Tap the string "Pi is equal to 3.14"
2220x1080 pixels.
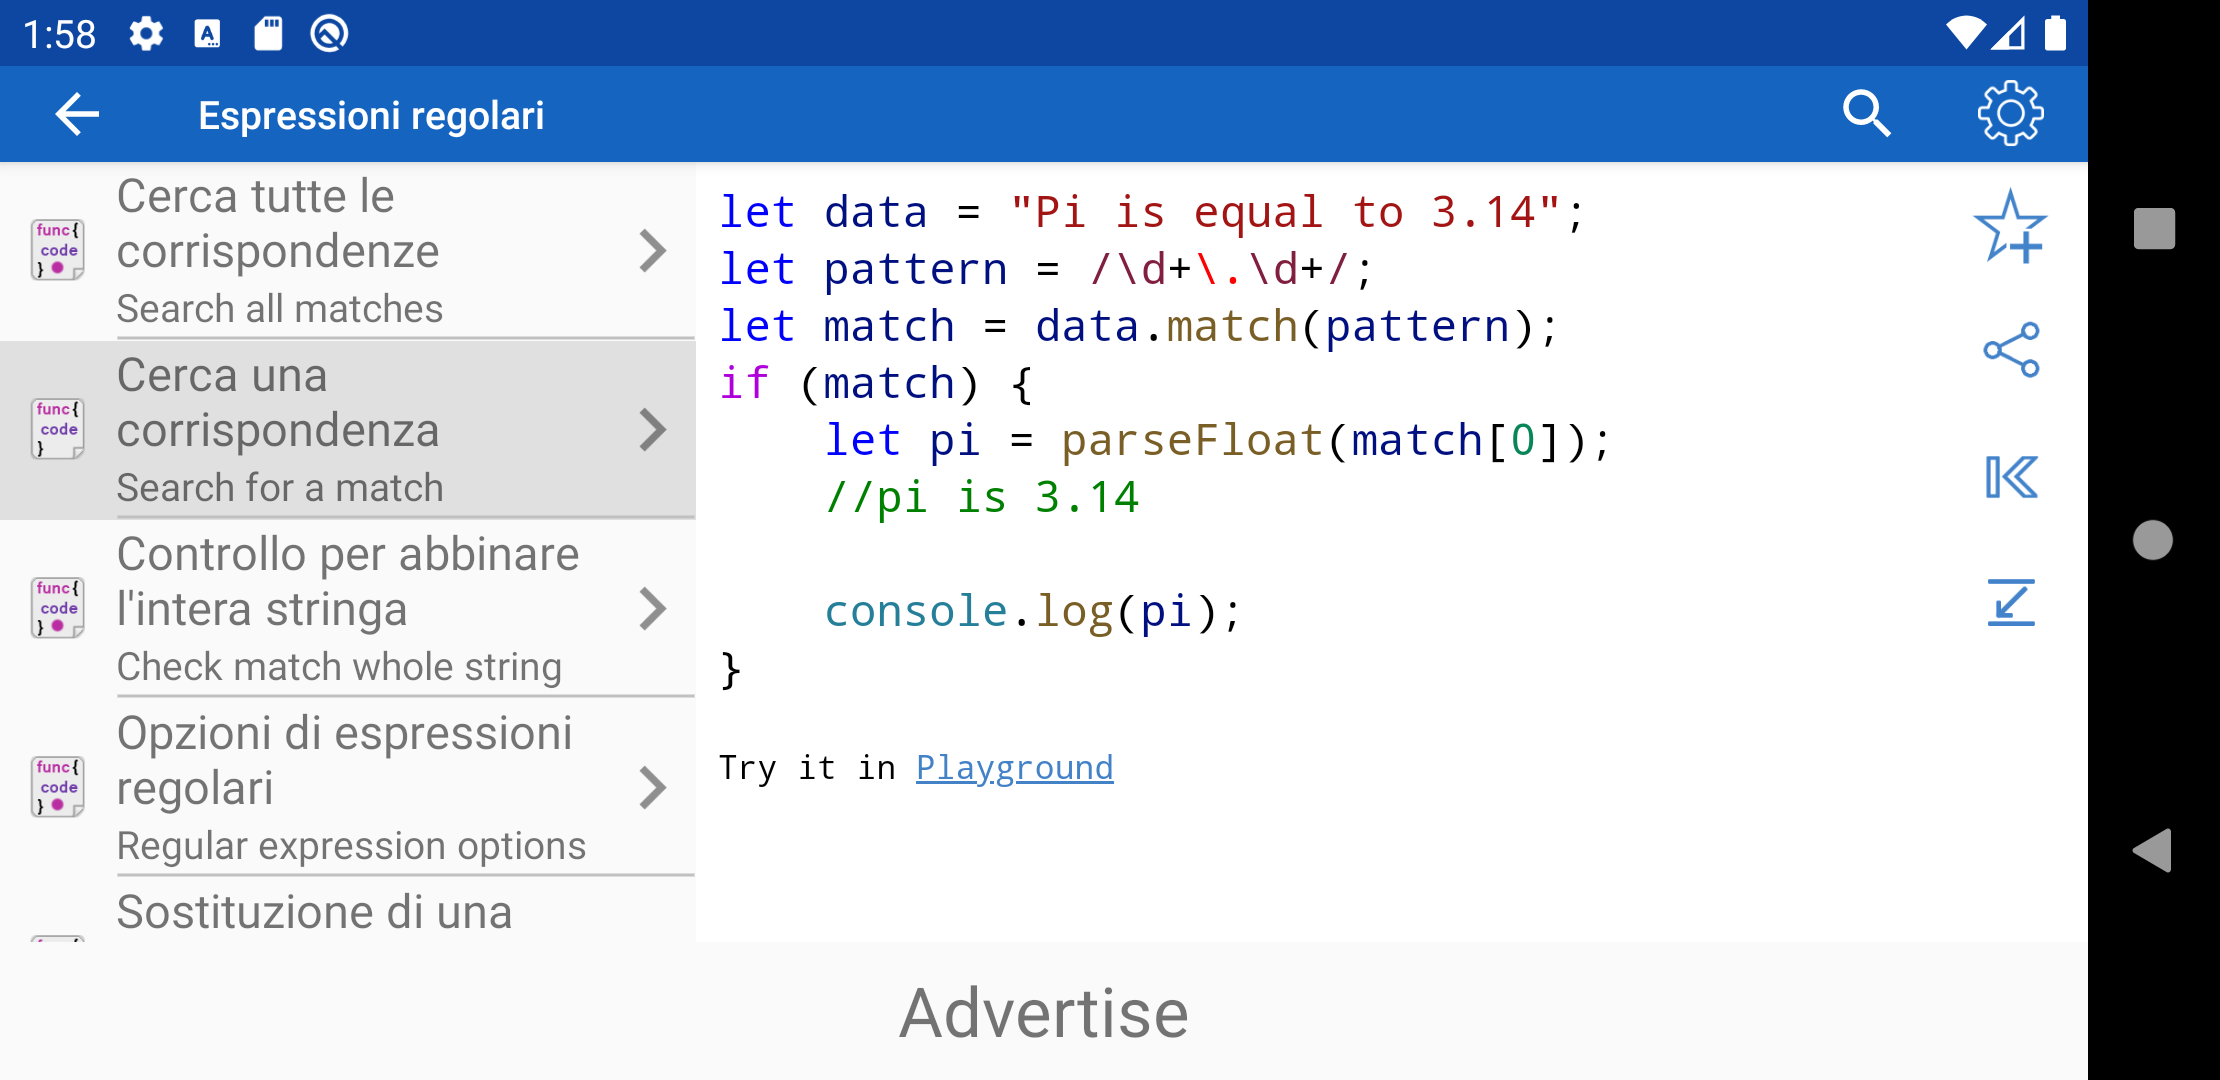1285,212
